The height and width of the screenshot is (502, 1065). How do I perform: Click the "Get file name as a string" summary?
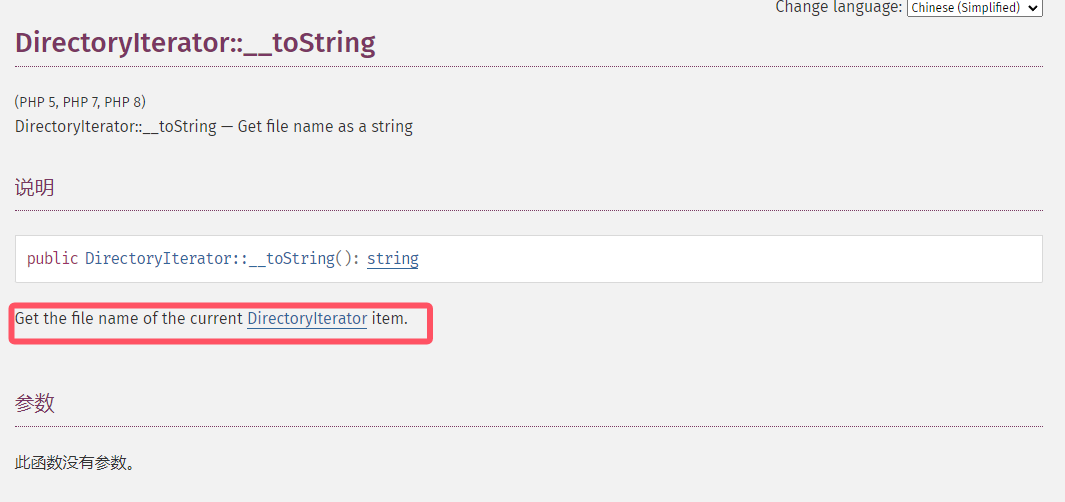325,127
